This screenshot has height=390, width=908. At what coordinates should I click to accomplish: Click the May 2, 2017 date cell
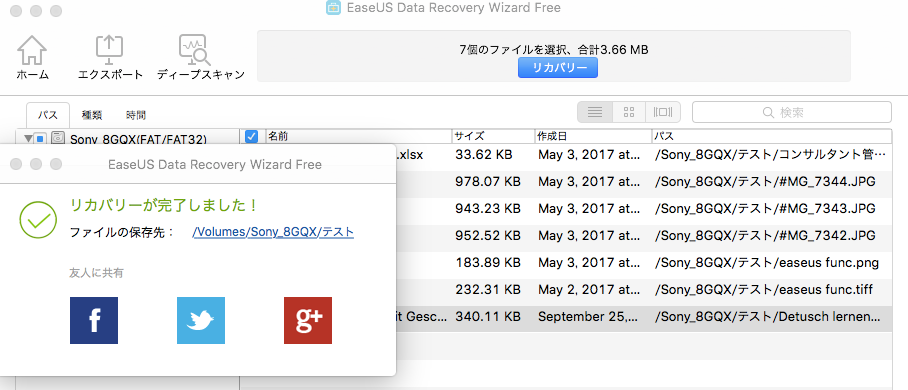[x=590, y=290]
